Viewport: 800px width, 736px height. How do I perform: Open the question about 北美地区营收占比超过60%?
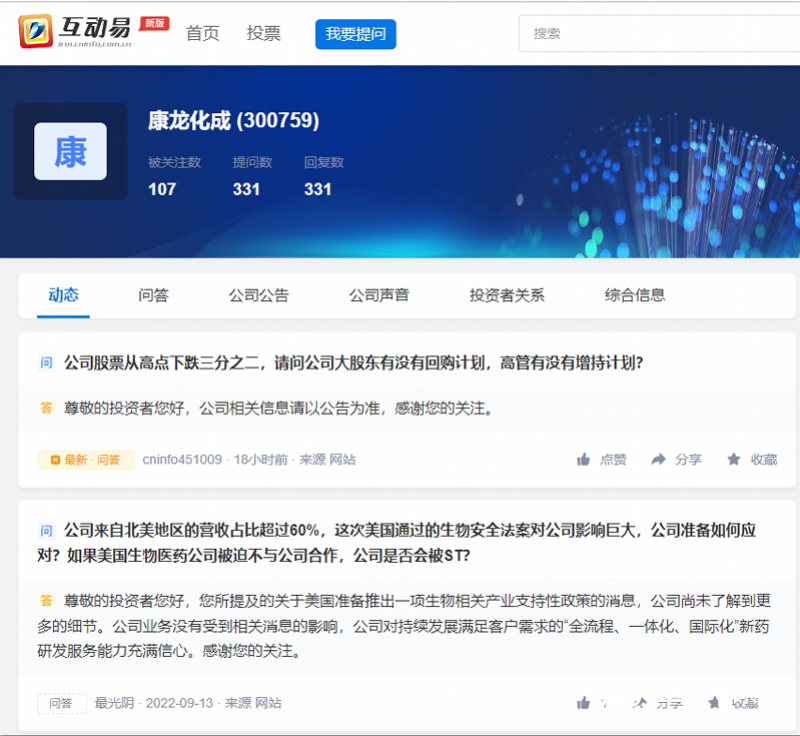pyautogui.click(x=396, y=543)
